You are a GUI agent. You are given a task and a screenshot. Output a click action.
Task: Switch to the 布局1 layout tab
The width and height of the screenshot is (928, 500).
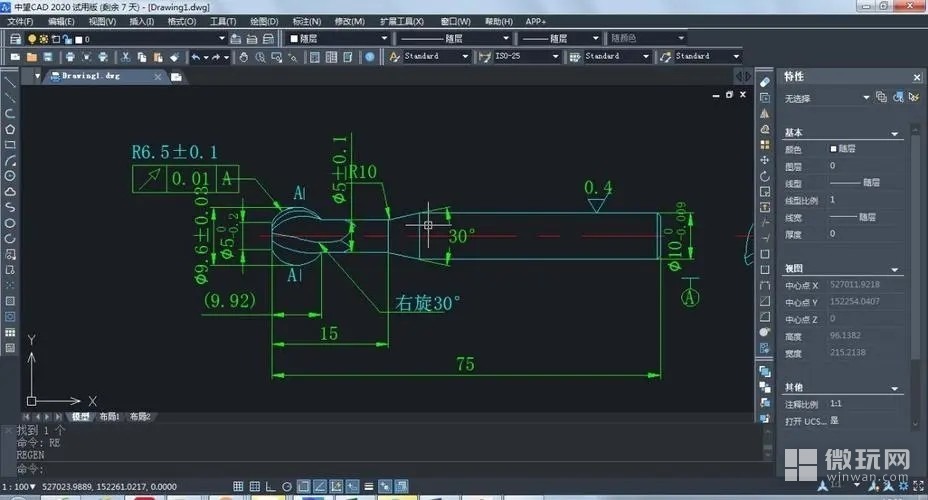point(109,417)
